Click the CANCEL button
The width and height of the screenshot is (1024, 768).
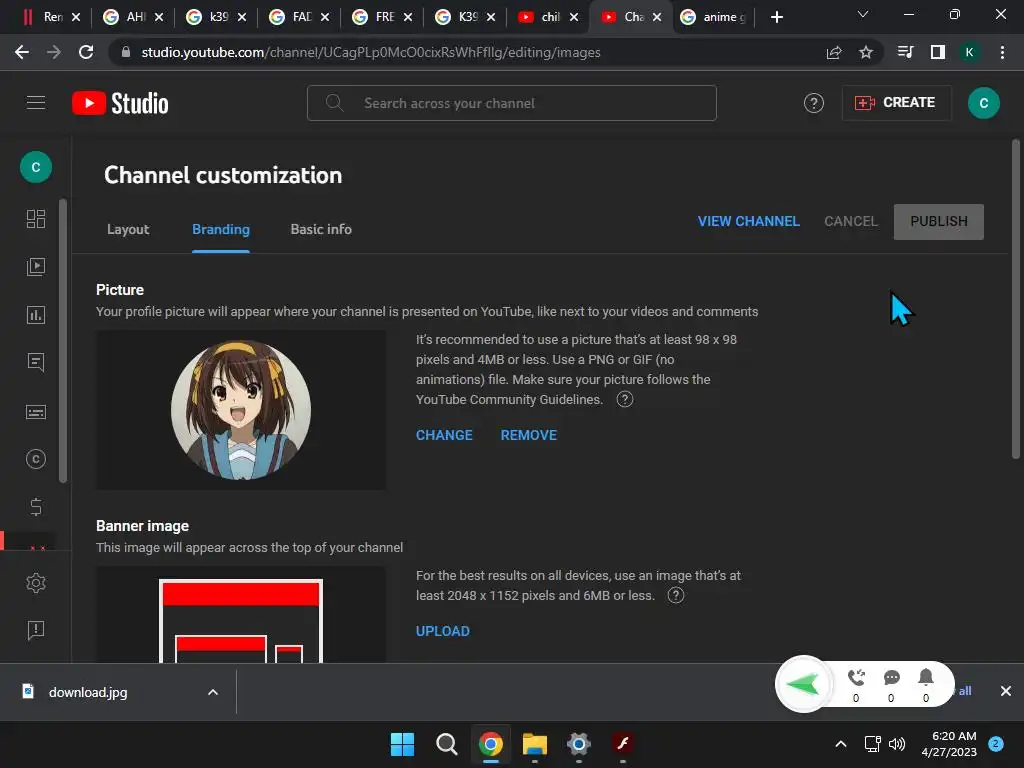point(851,221)
